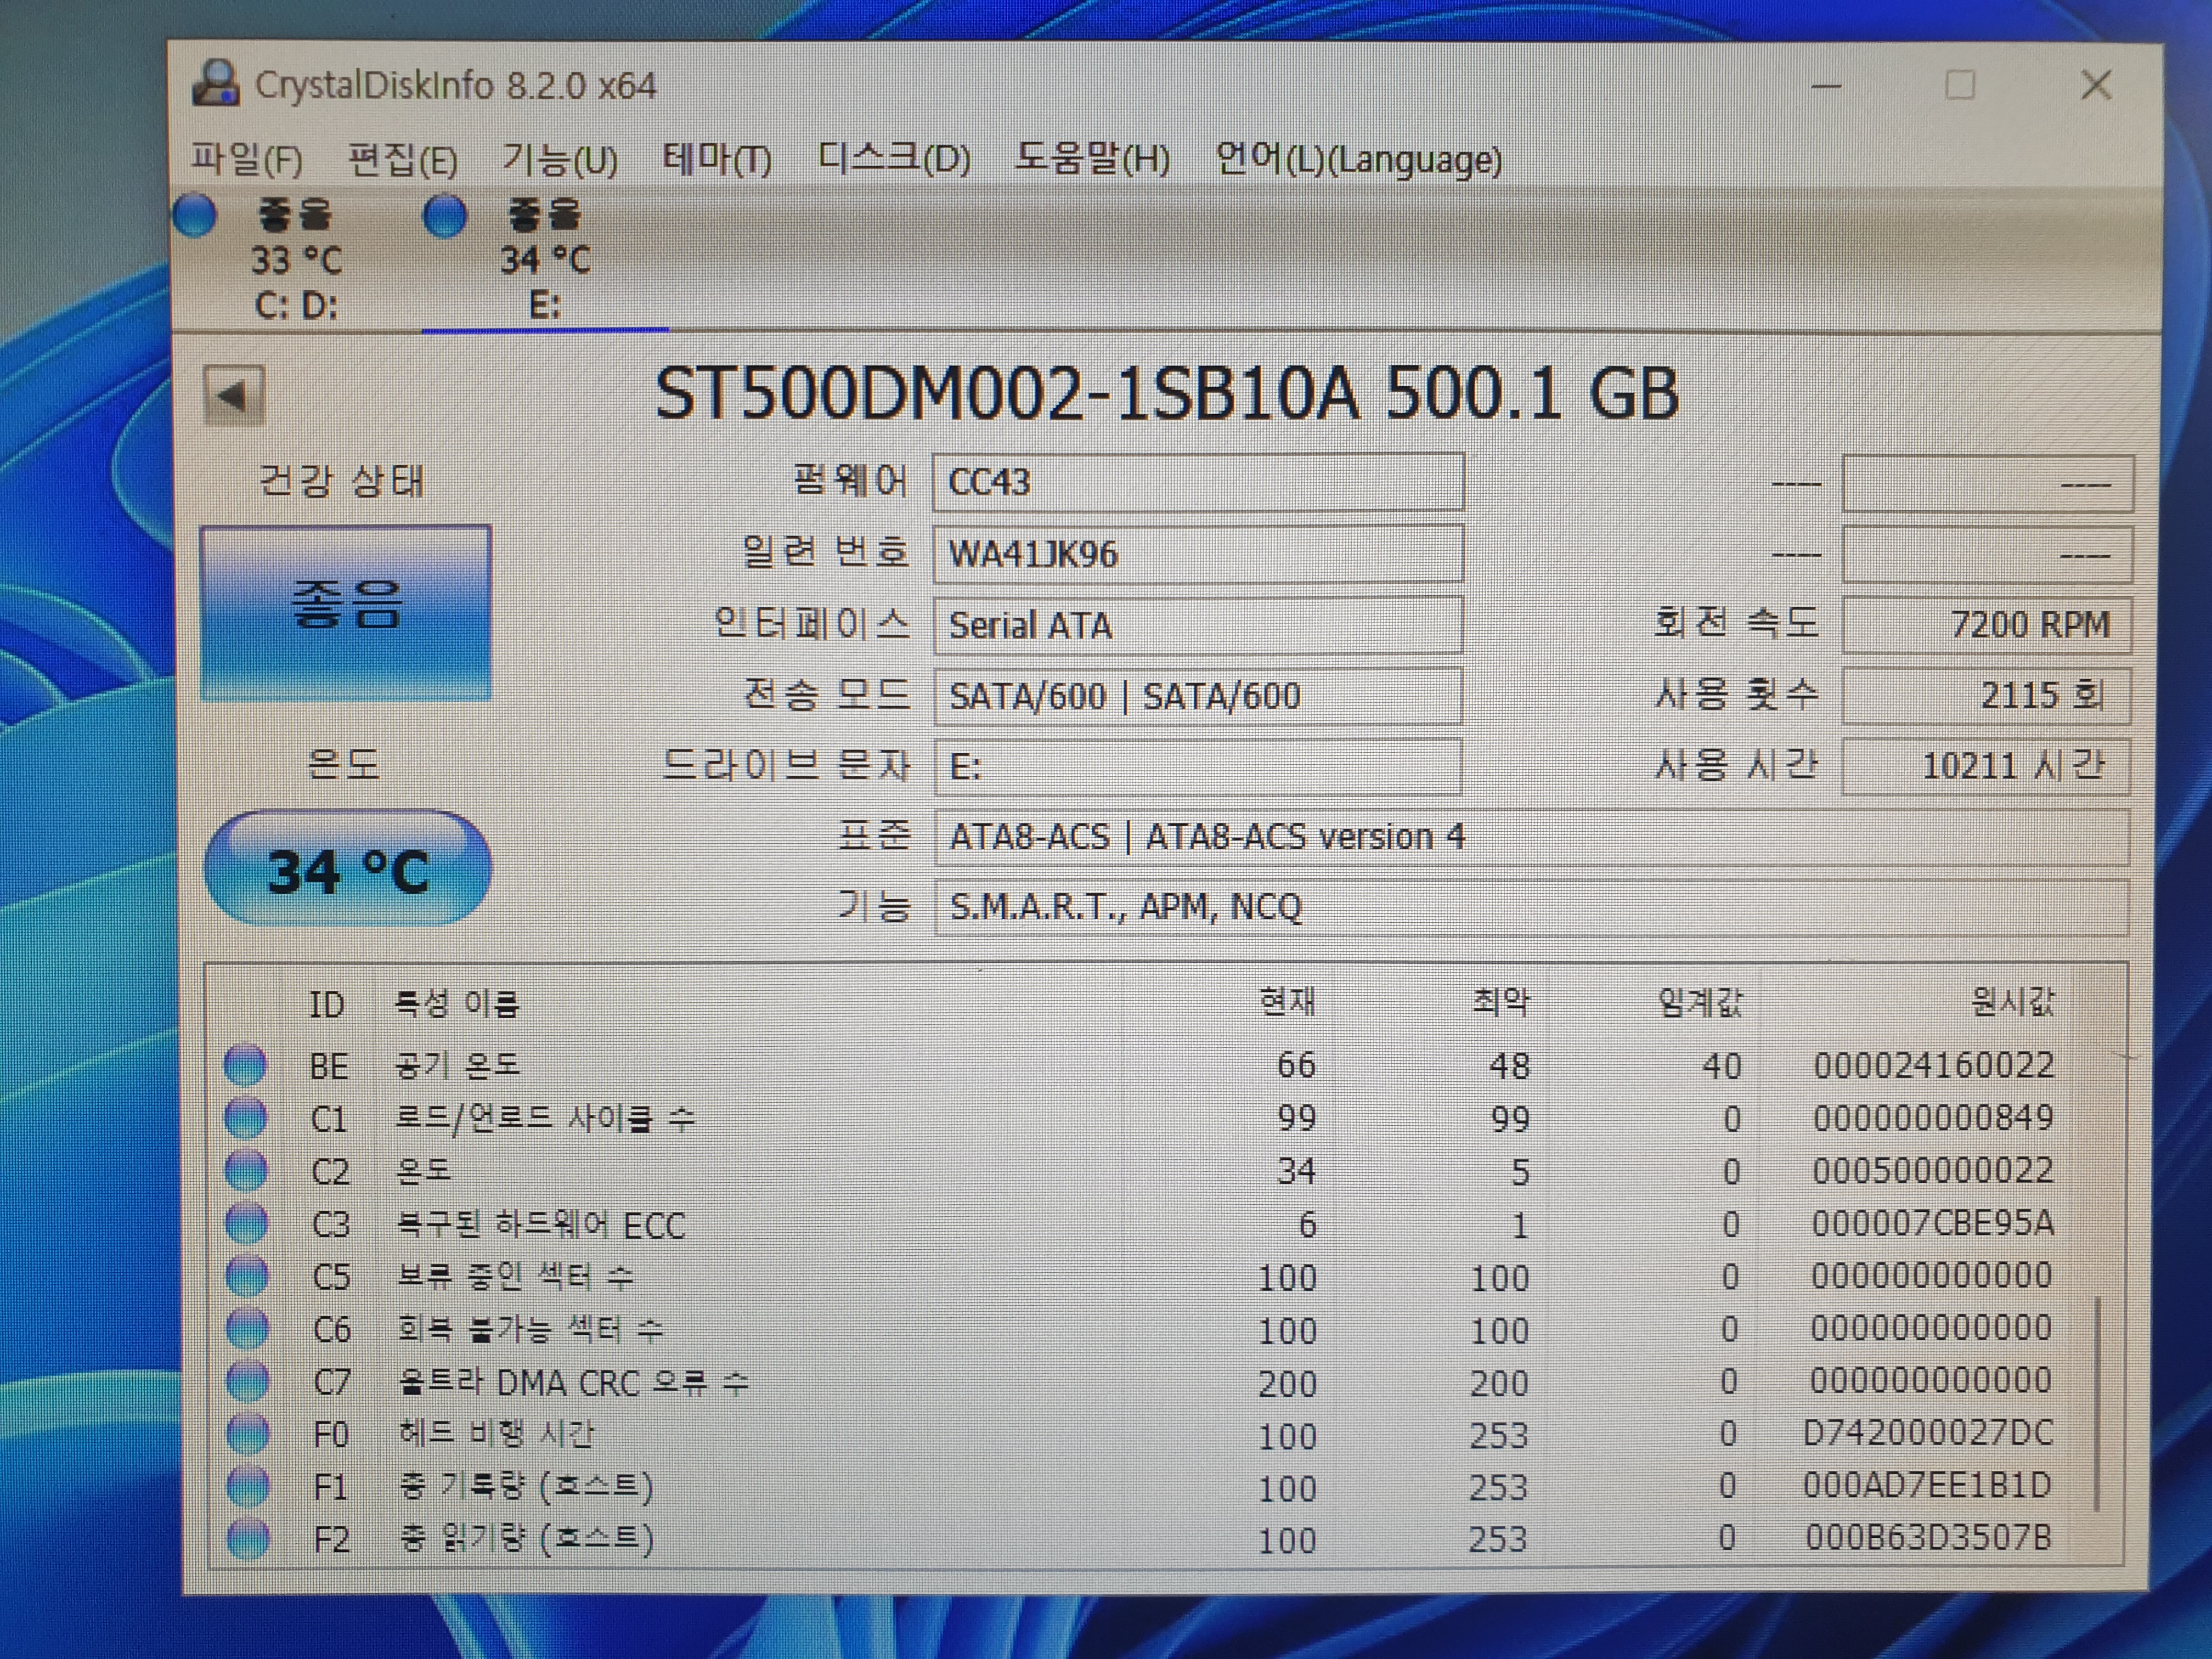The width and height of the screenshot is (2212, 1659).
Task: Click the serial number field WA41JK96
Action: click(1198, 553)
